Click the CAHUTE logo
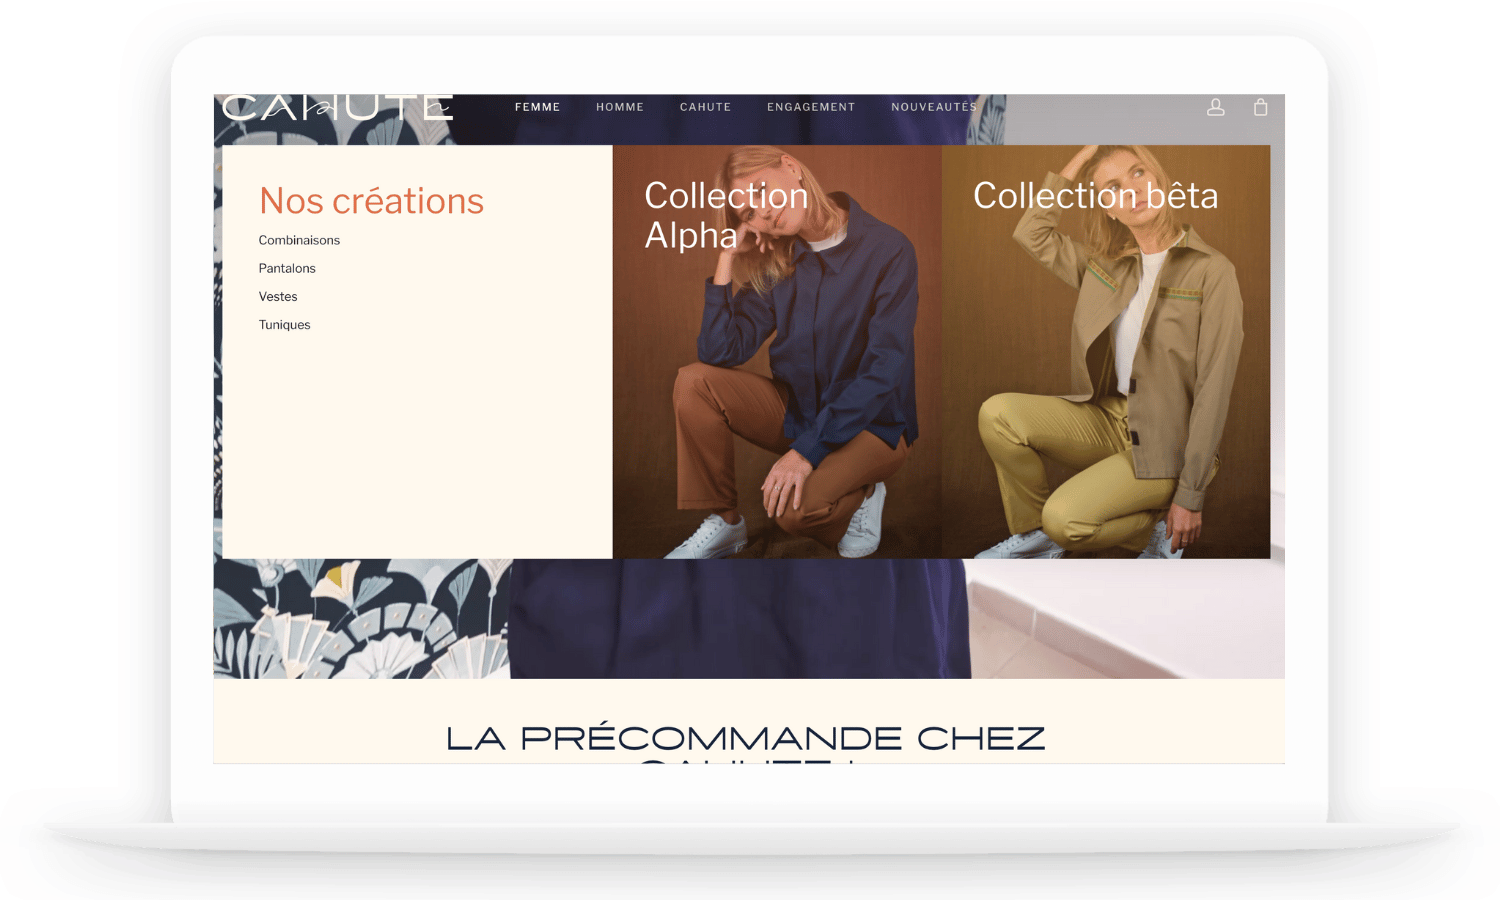 (x=337, y=107)
